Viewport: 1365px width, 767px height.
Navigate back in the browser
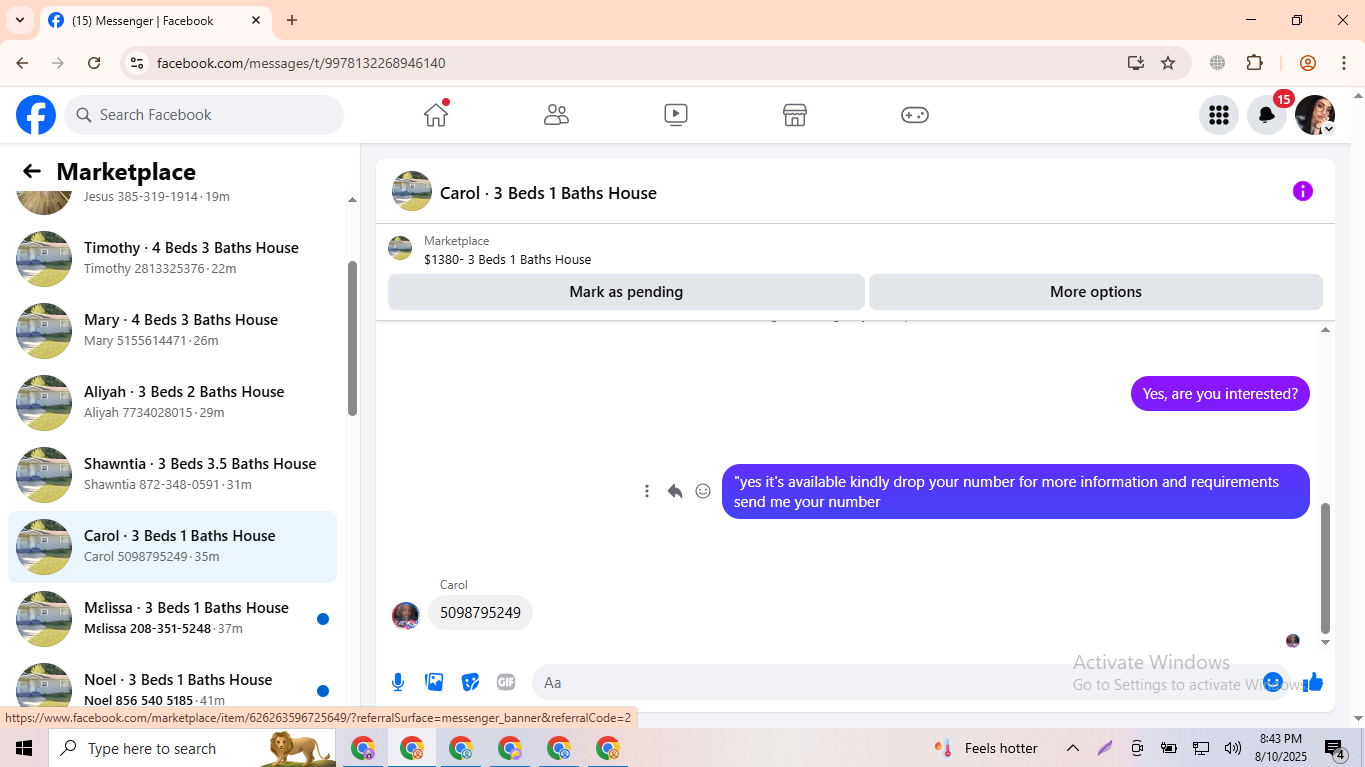click(x=22, y=63)
